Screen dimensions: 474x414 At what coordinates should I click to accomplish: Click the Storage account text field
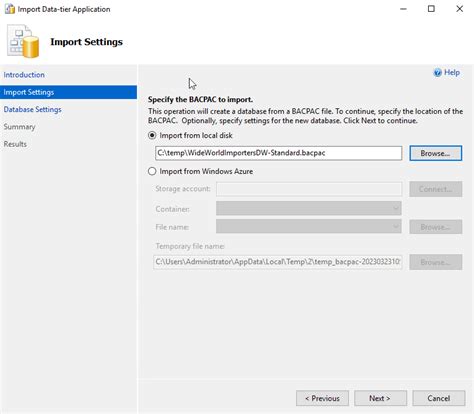[309, 189]
